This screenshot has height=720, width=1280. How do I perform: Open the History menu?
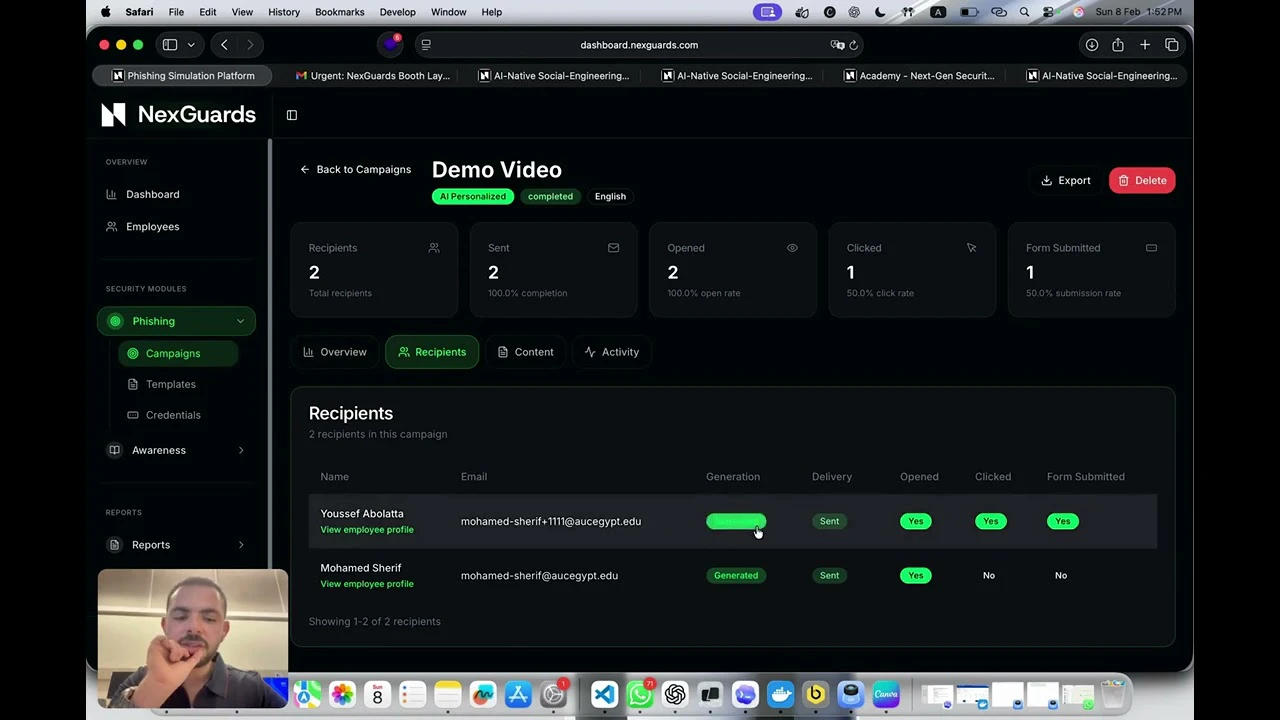(x=284, y=12)
